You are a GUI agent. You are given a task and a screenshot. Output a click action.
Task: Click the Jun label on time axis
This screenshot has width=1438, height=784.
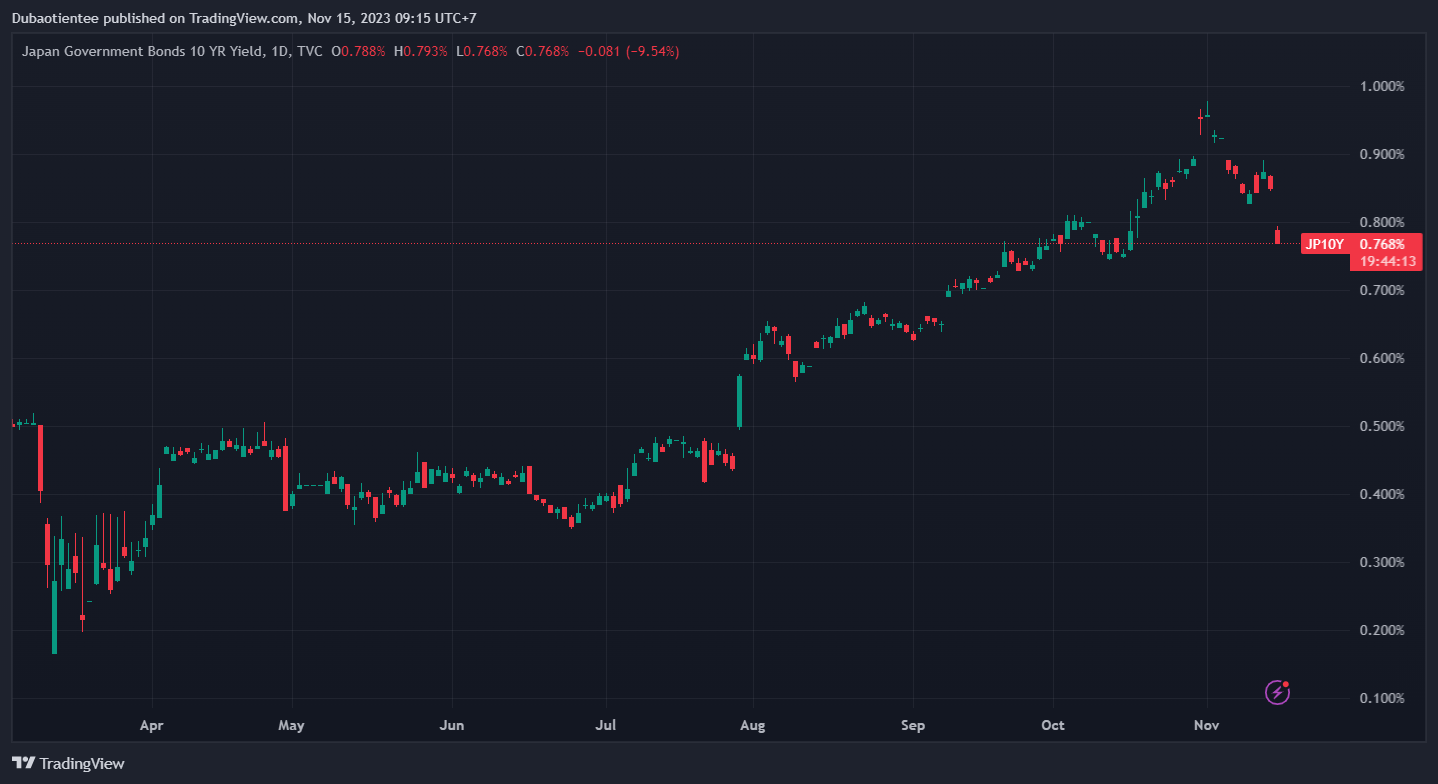452,724
